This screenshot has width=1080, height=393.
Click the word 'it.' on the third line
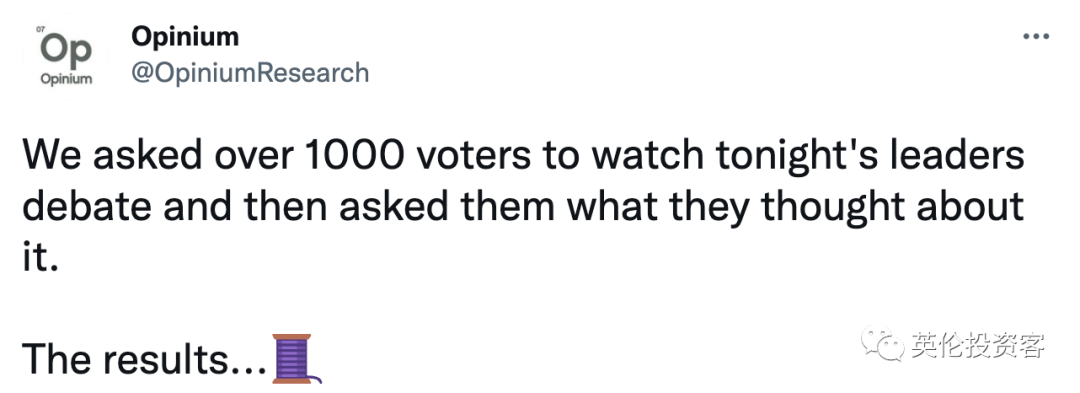point(37,258)
